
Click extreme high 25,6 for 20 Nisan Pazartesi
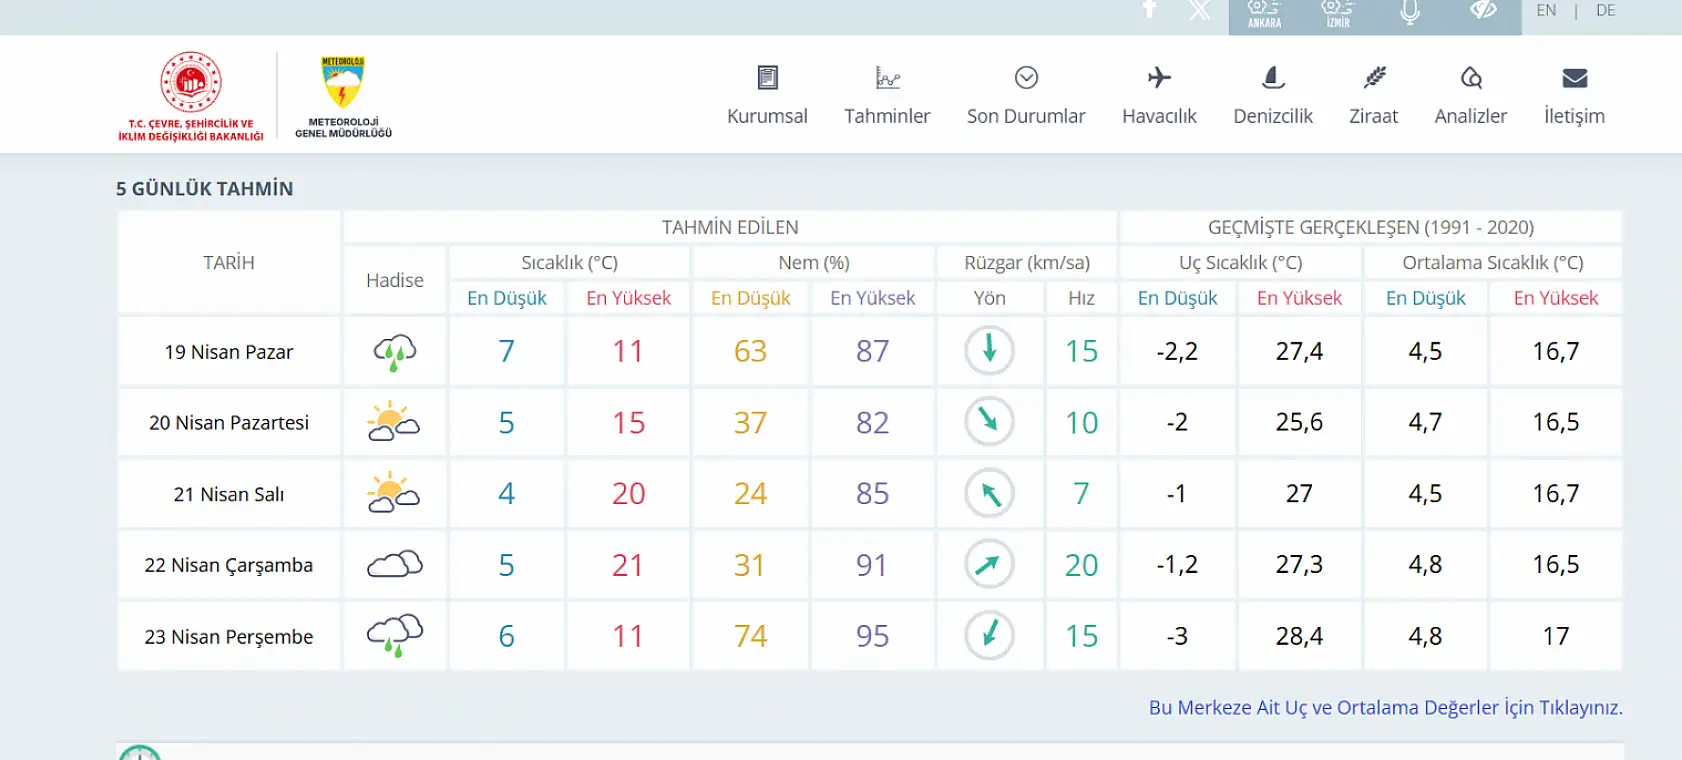1299,422
